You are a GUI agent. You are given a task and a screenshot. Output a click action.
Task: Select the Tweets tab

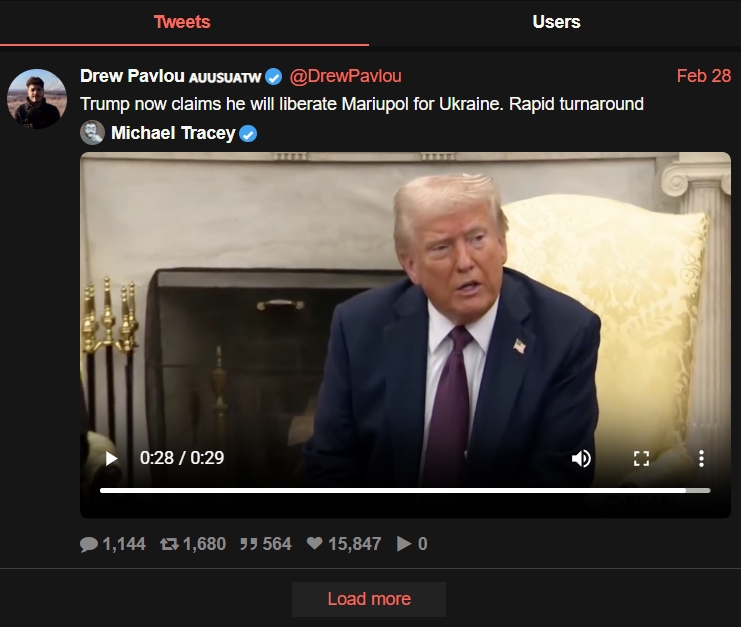point(182,22)
